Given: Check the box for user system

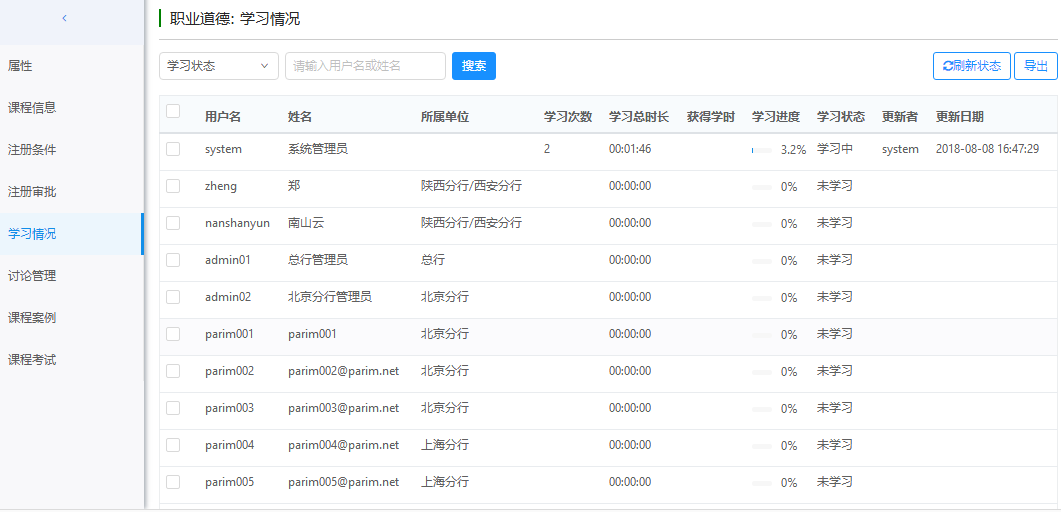Looking at the screenshot, I should [x=173, y=149].
